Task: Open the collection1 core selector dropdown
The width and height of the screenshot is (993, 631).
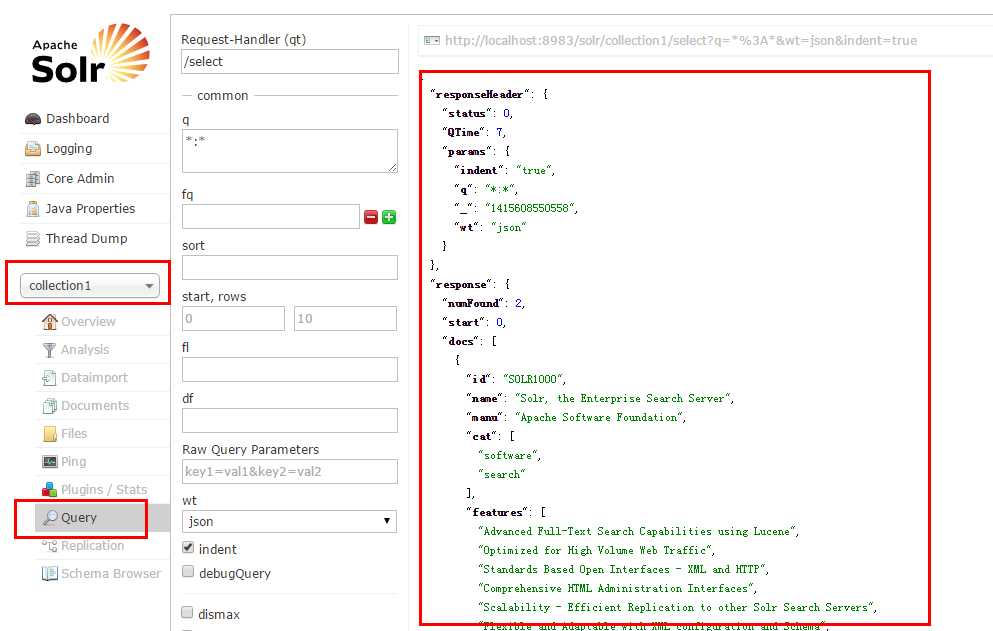Action: click(x=90, y=286)
